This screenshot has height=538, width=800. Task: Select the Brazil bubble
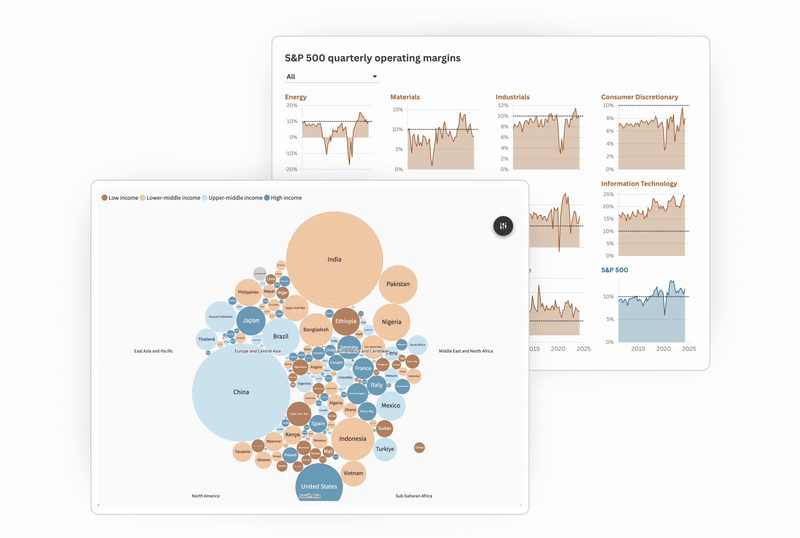(x=281, y=337)
